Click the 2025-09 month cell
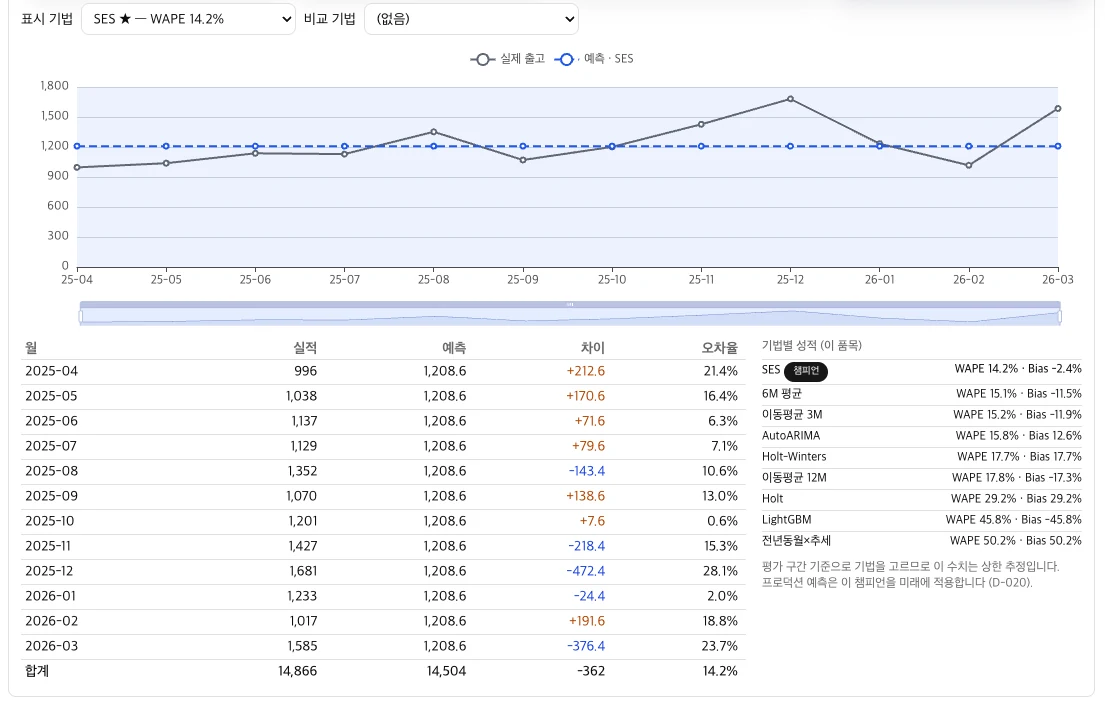1105x707 pixels. [x=51, y=496]
